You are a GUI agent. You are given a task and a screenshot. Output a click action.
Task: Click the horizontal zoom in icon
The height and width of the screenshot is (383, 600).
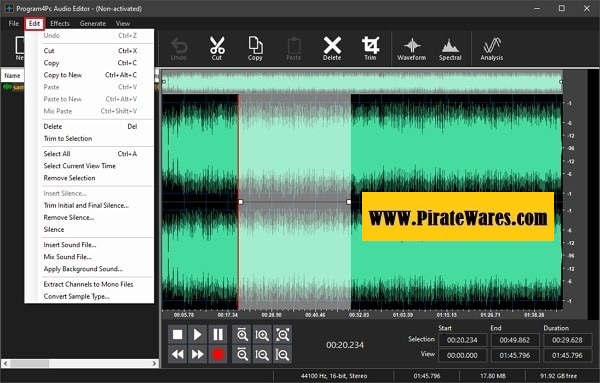pos(242,335)
